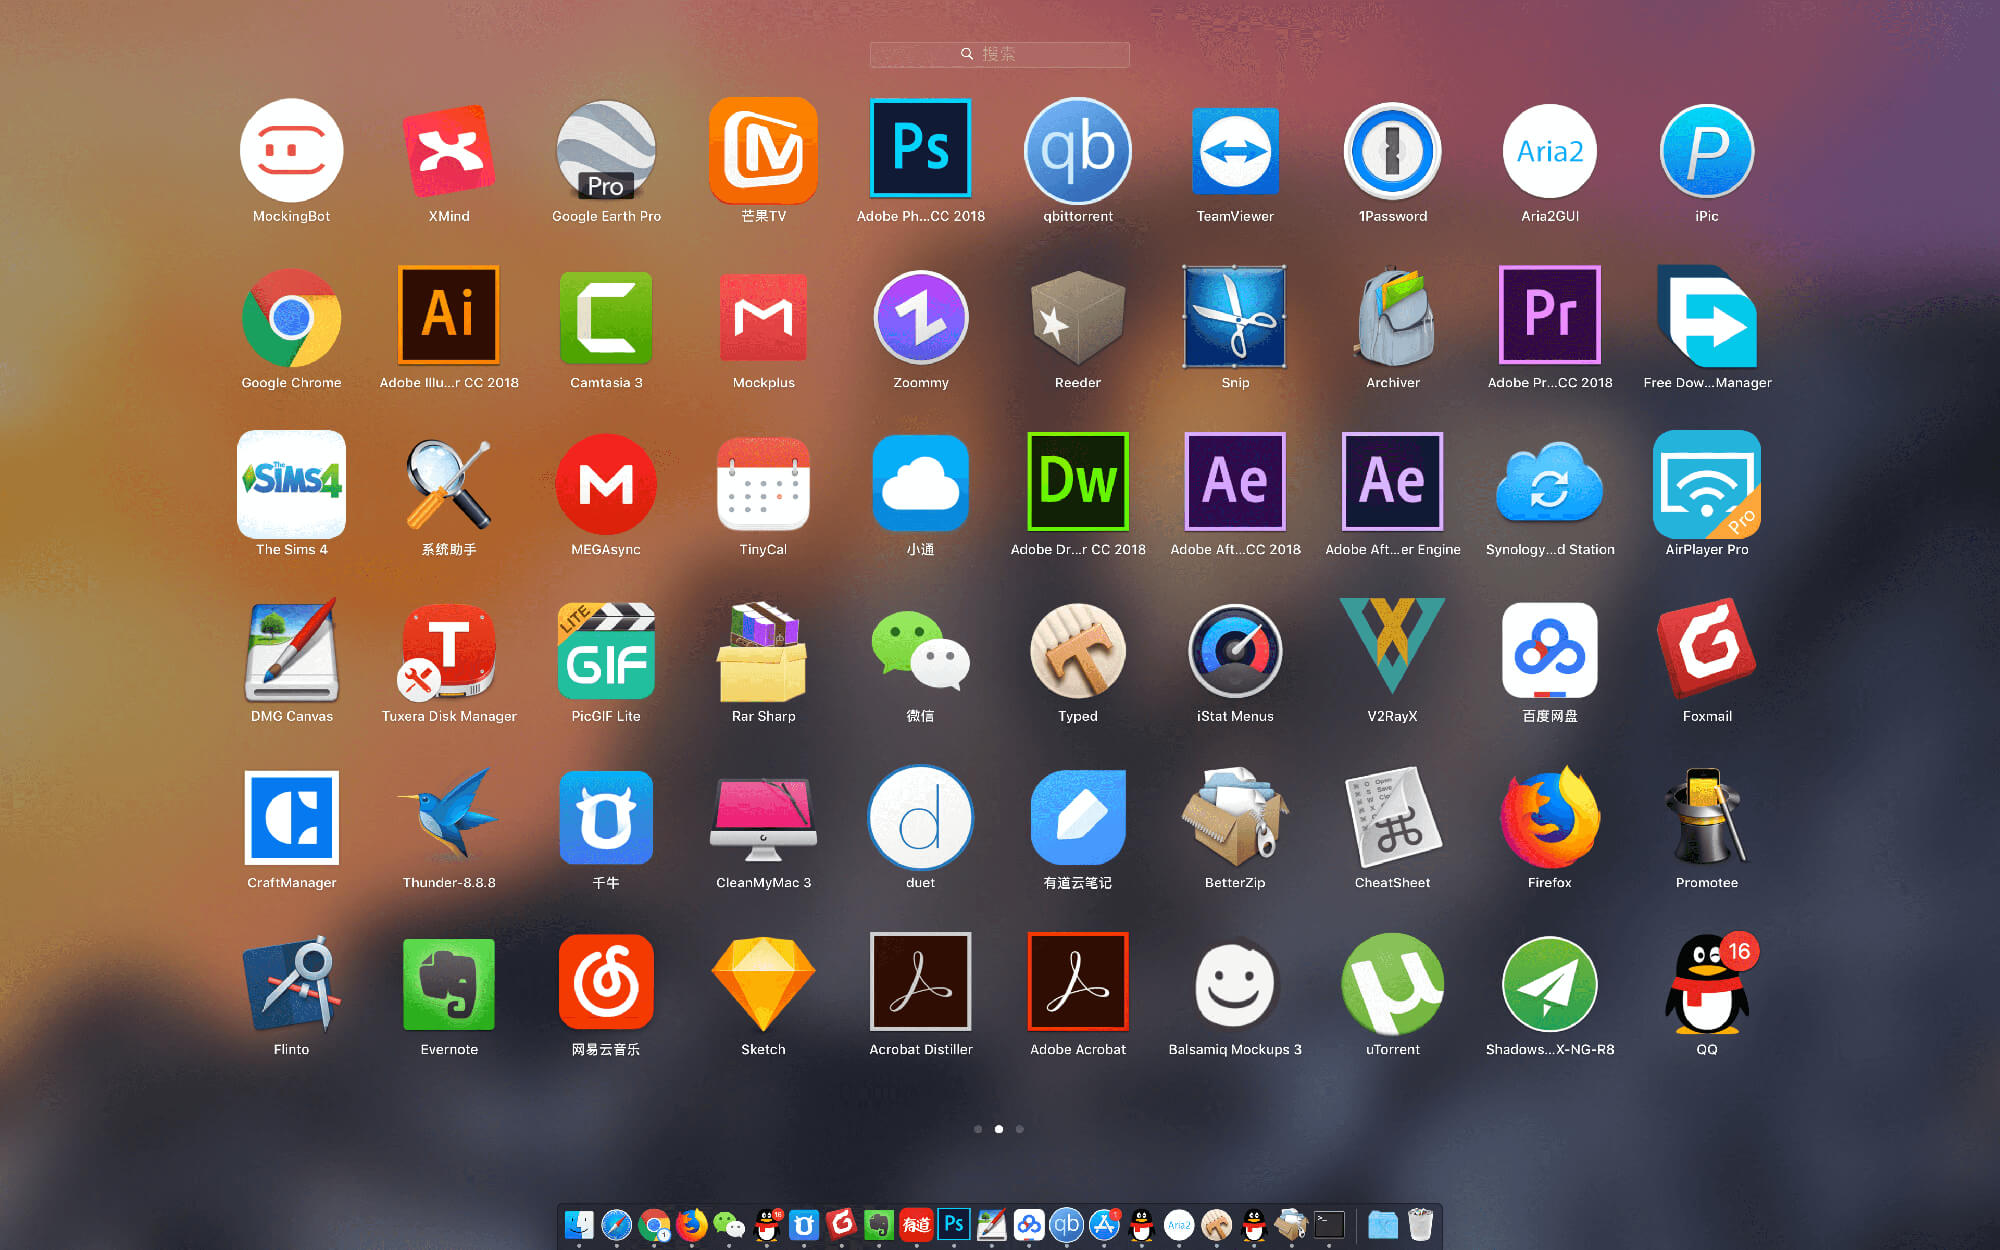The height and width of the screenshot is (1250, 2000).
Task: Launch Mockplus
Action: click(763, 318)
